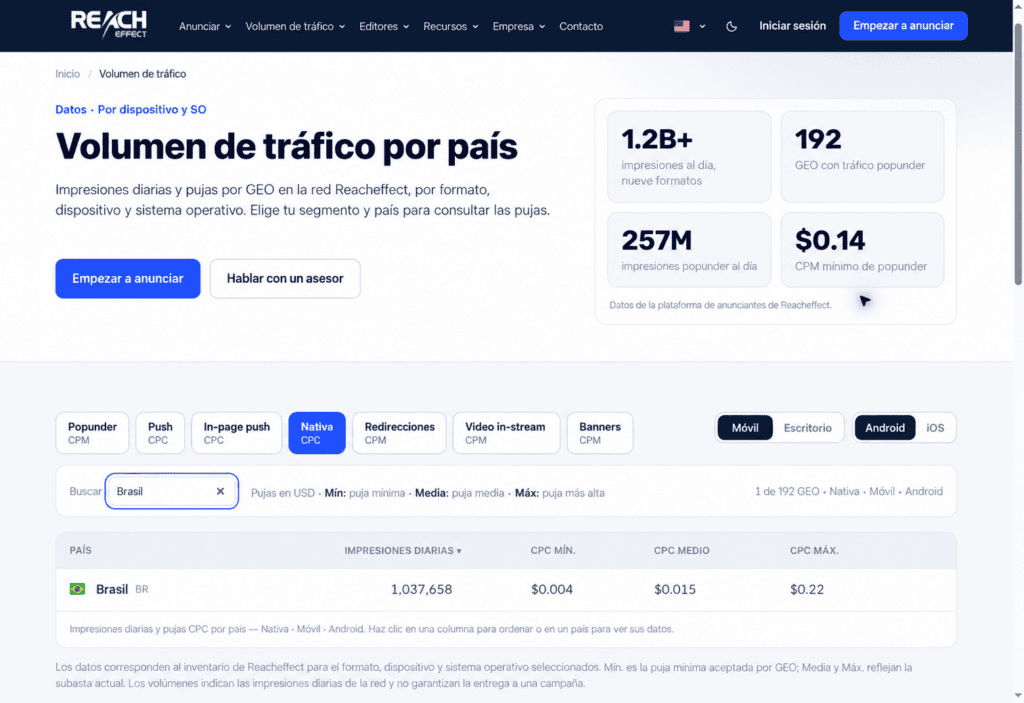Screen dimensions: 1024x703
Task: Click the $0.22 maximum CPC value
Action: pos(807,589)
